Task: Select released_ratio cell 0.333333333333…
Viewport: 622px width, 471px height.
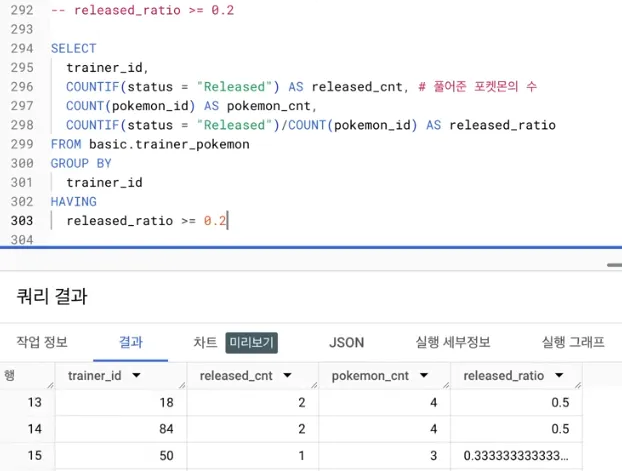Action: [x=516, y=456]
